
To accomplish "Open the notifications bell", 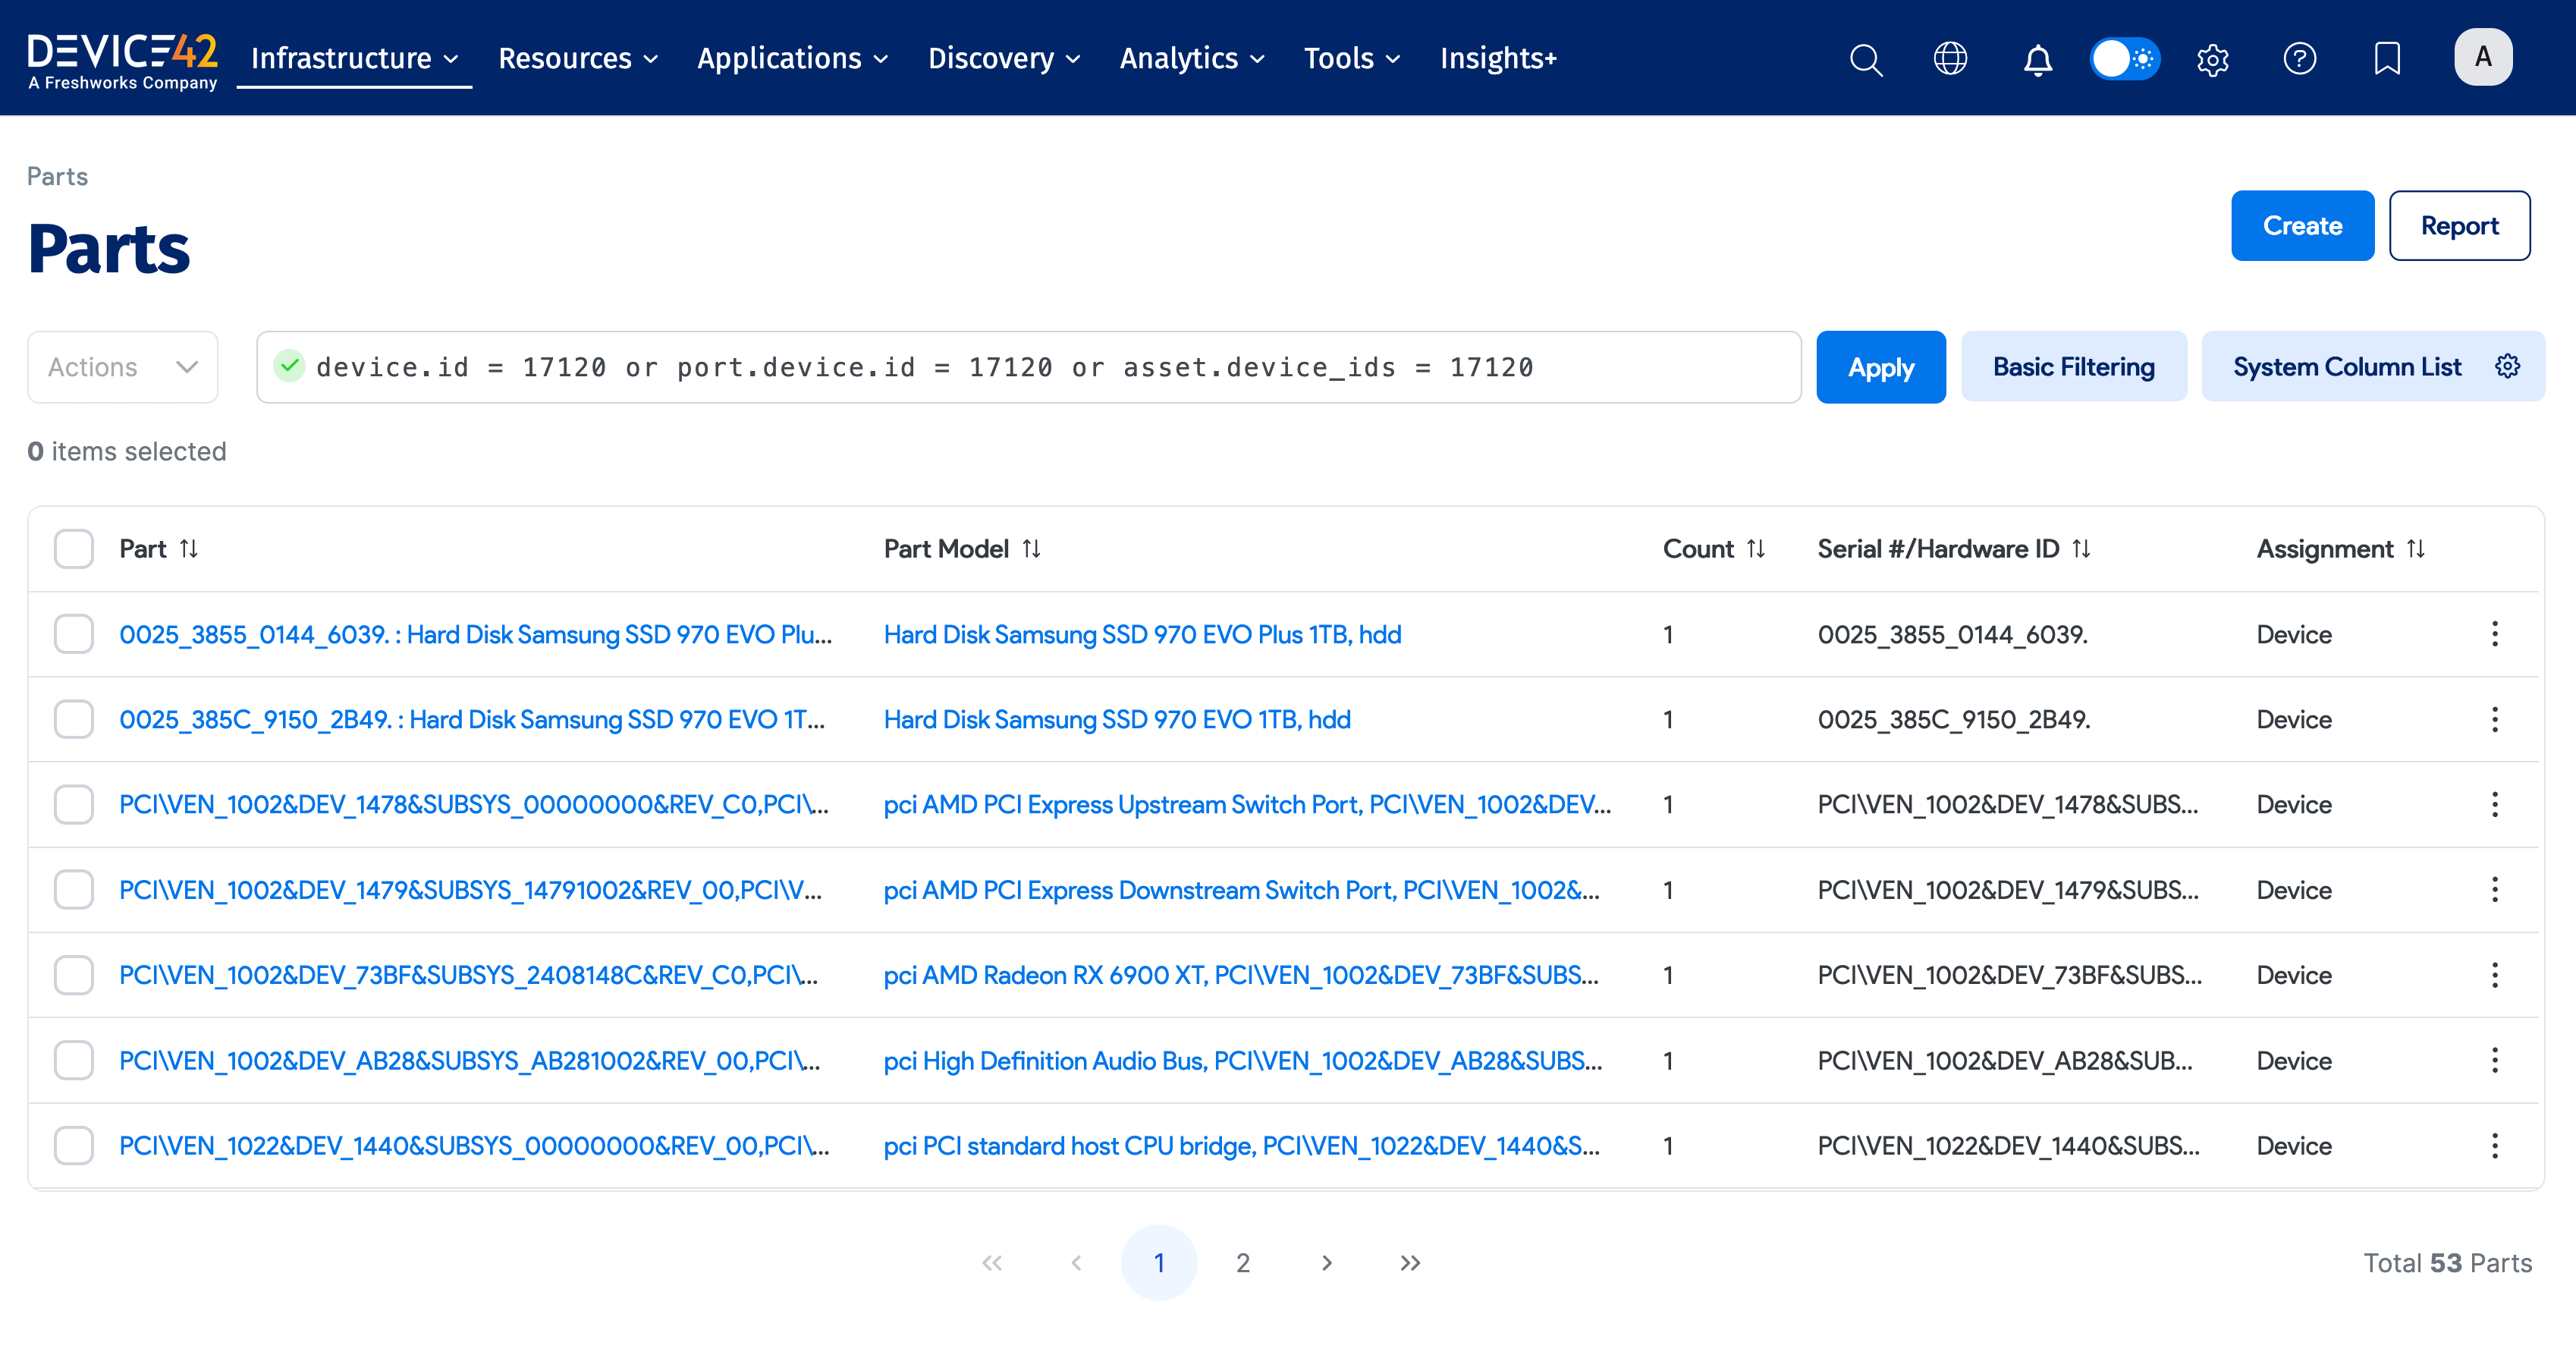I will click(x=2037, y=59).
